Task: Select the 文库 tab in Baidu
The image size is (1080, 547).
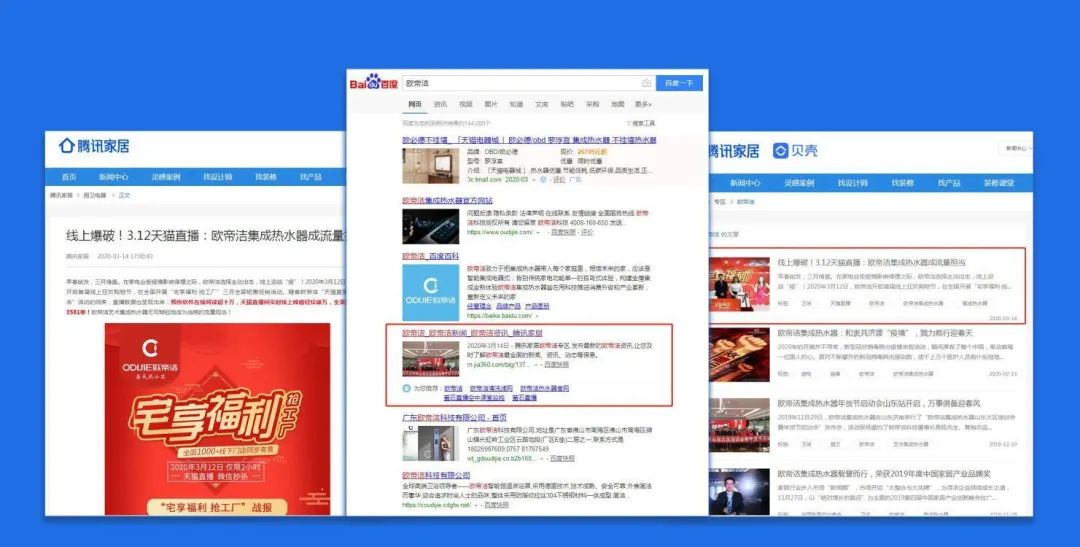Action: pos(542,104)
